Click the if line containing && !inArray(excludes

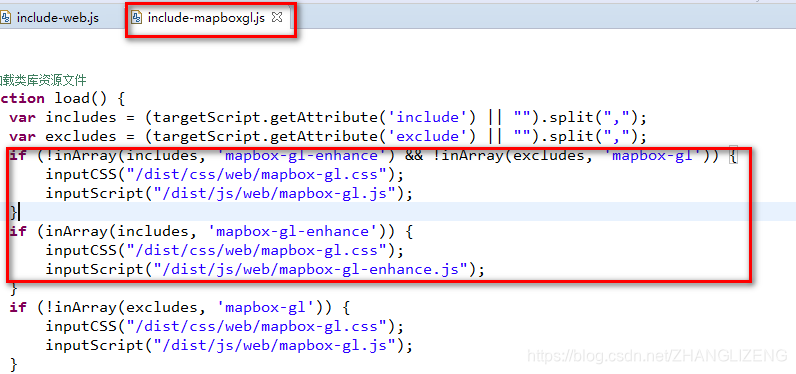click(373, 156)
